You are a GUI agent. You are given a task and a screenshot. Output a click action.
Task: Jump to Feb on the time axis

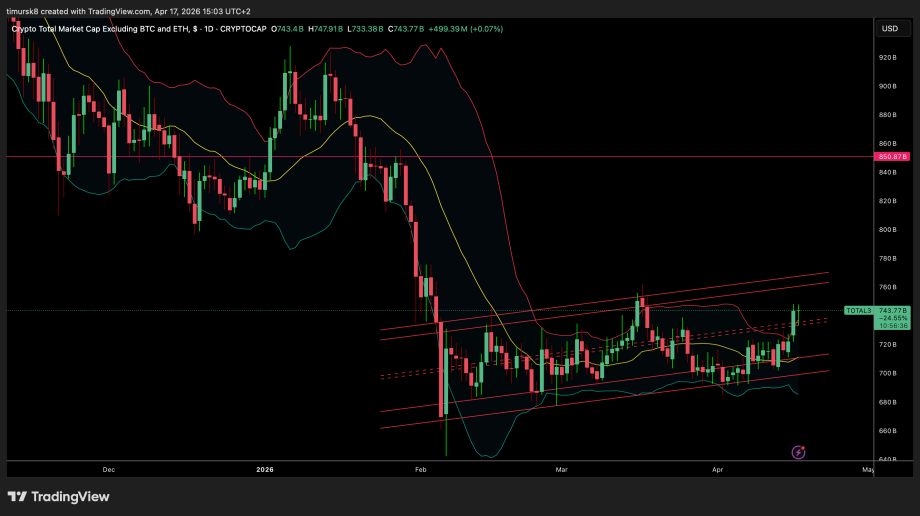(420, 468)
